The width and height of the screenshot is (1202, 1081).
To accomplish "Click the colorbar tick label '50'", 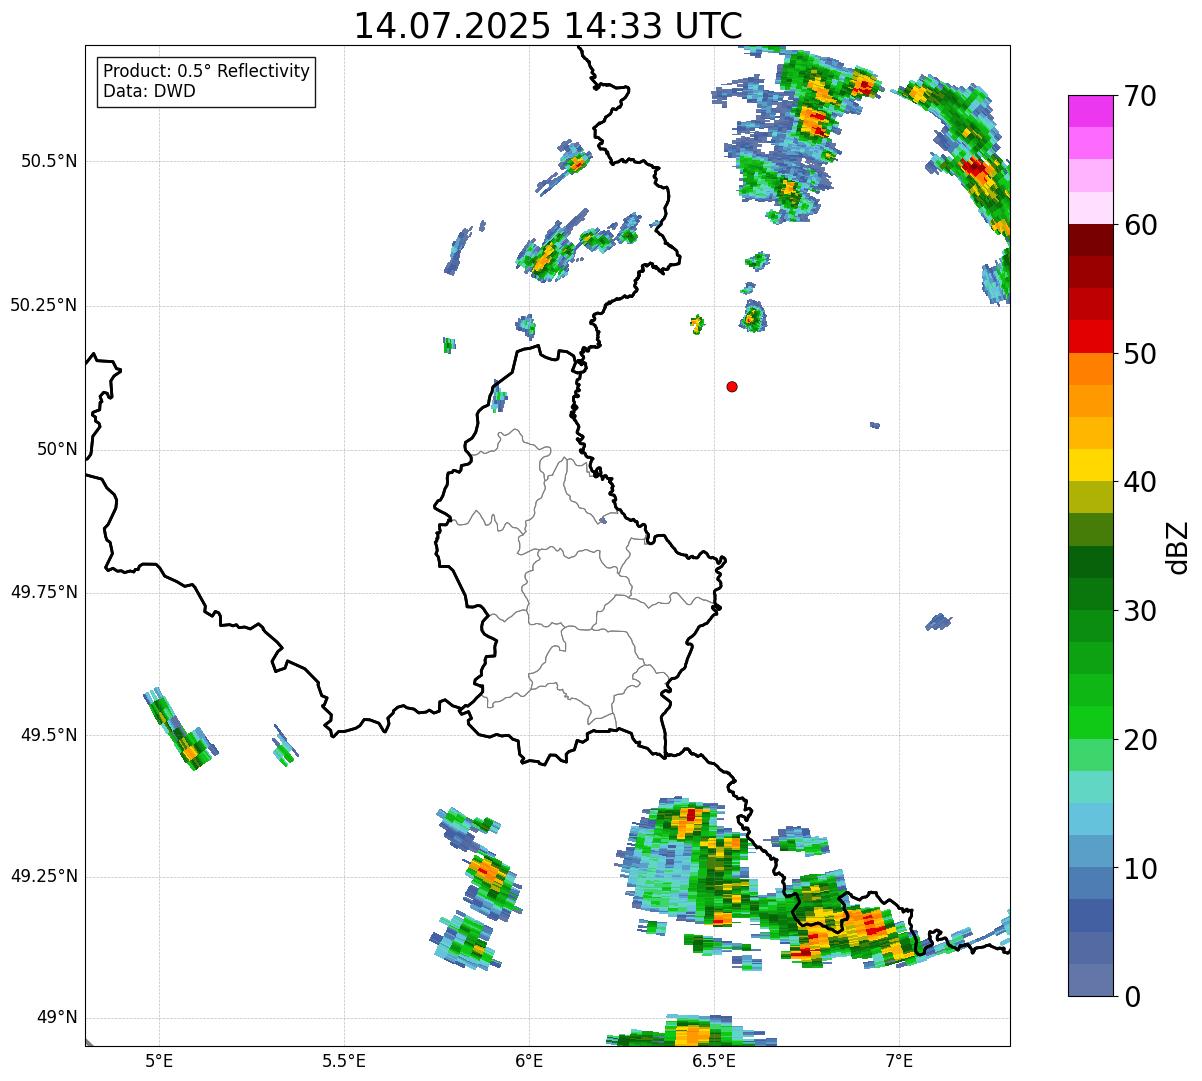I will click(1140, 354).
